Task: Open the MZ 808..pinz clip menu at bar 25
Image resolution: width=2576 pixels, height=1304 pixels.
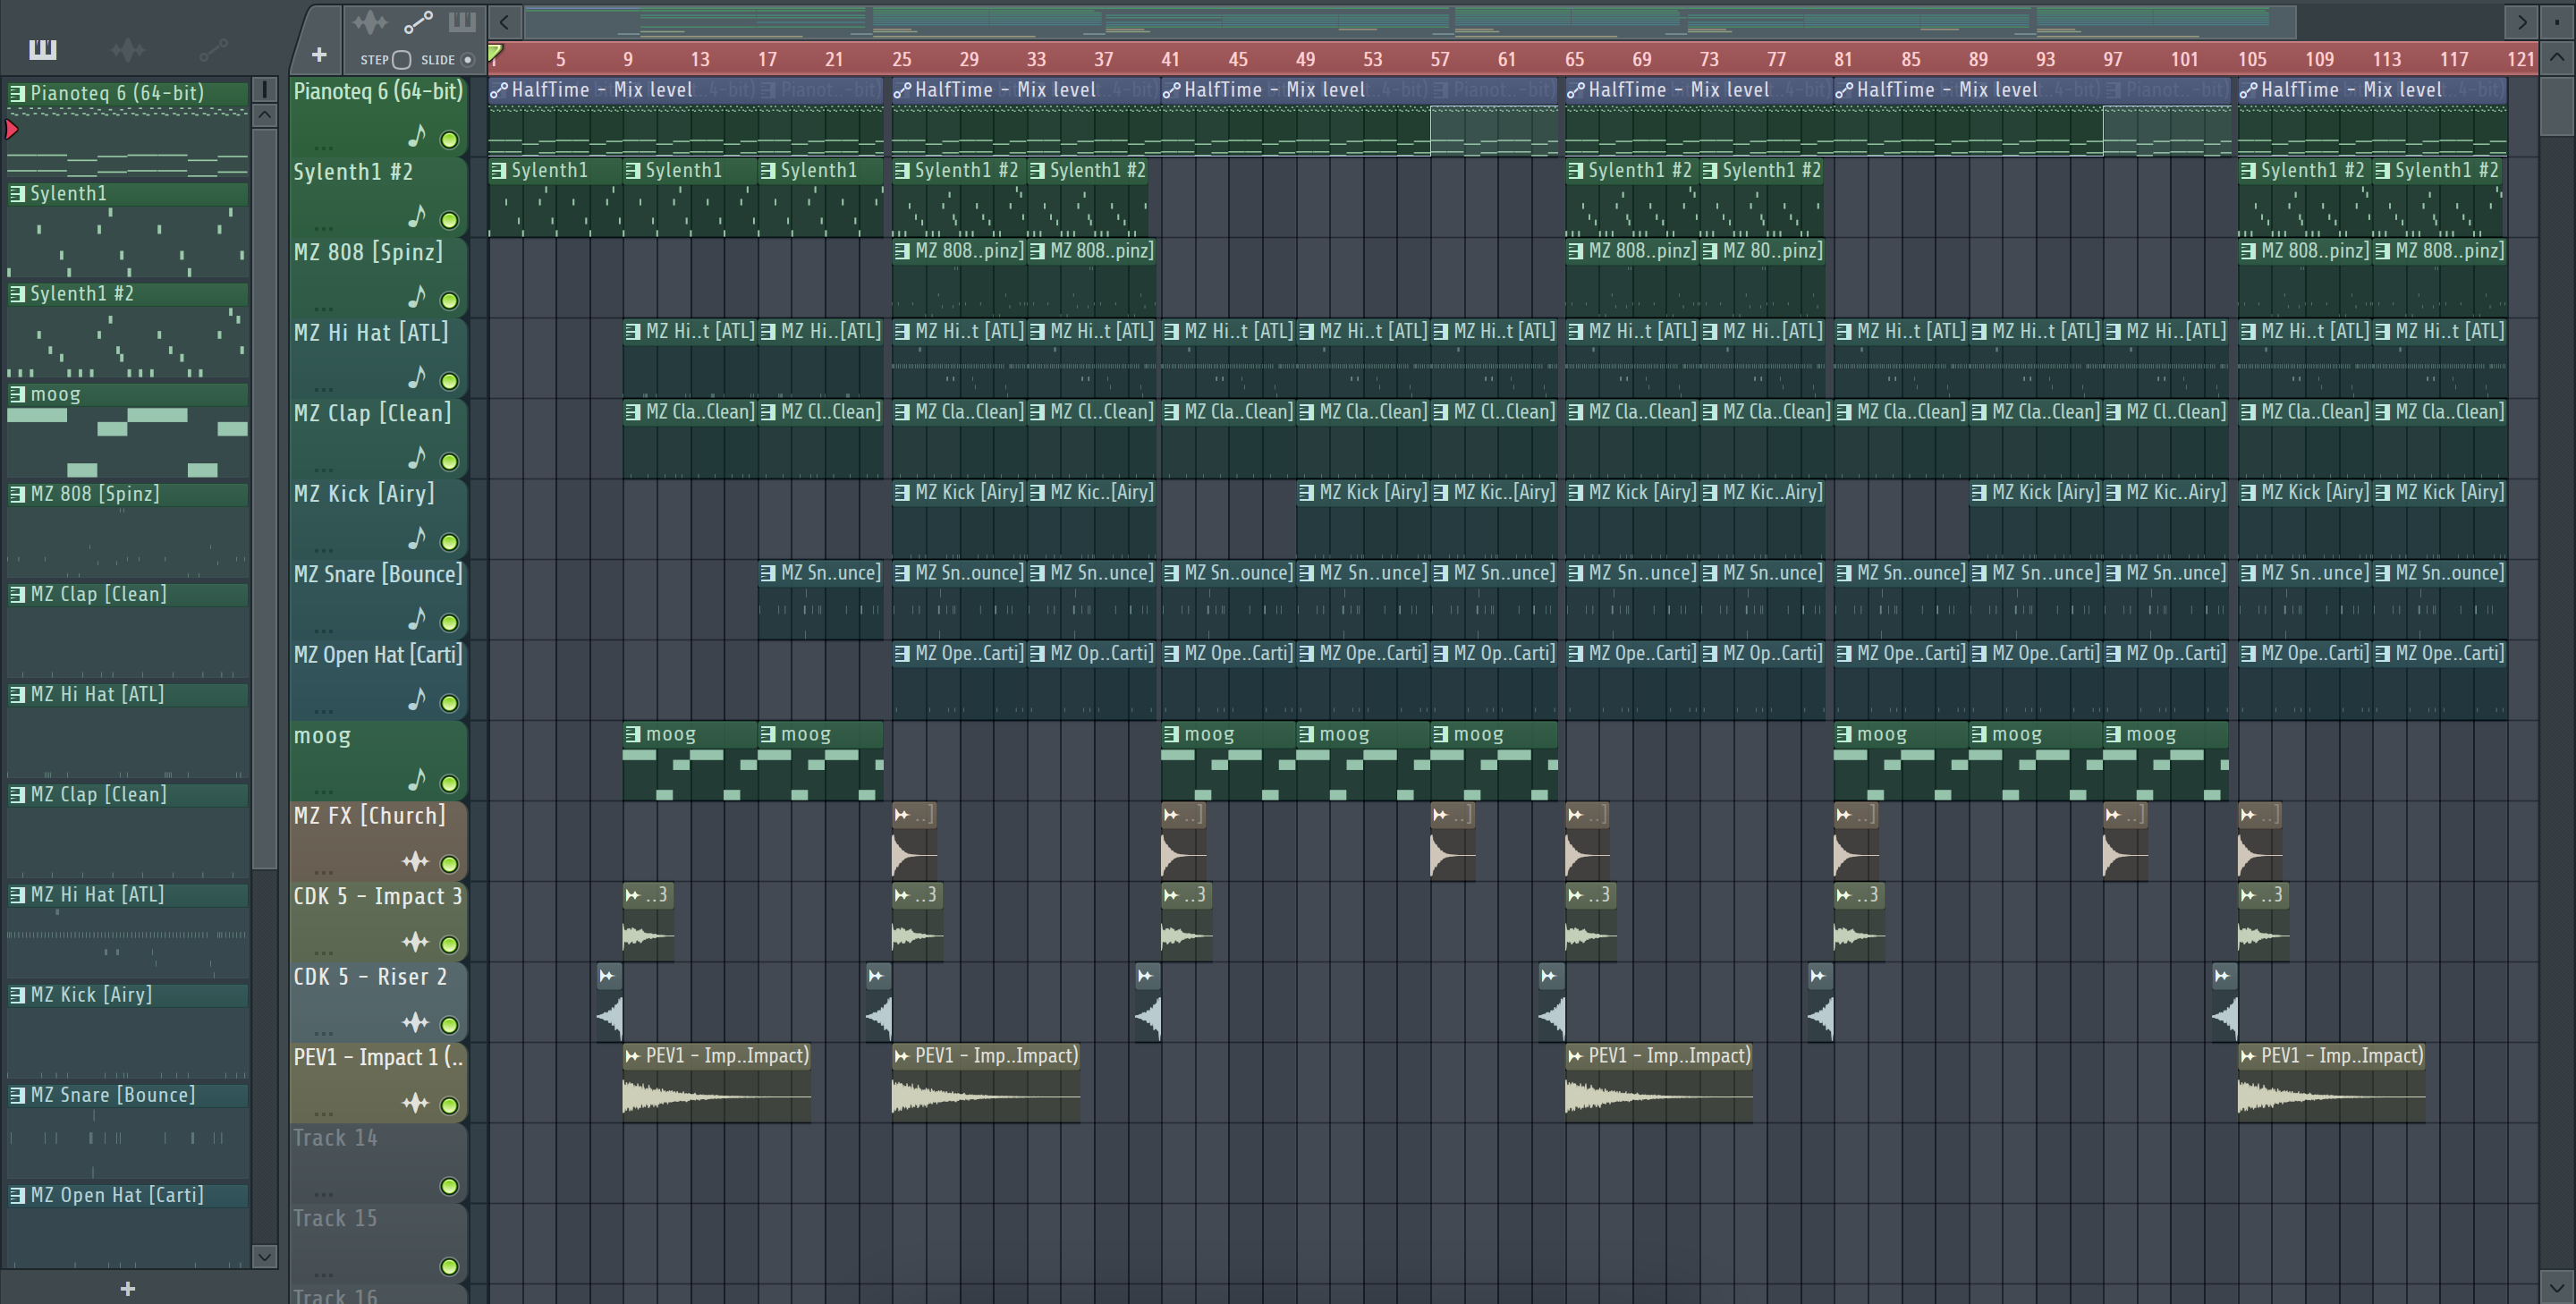Action: click(x=902, y=251)
